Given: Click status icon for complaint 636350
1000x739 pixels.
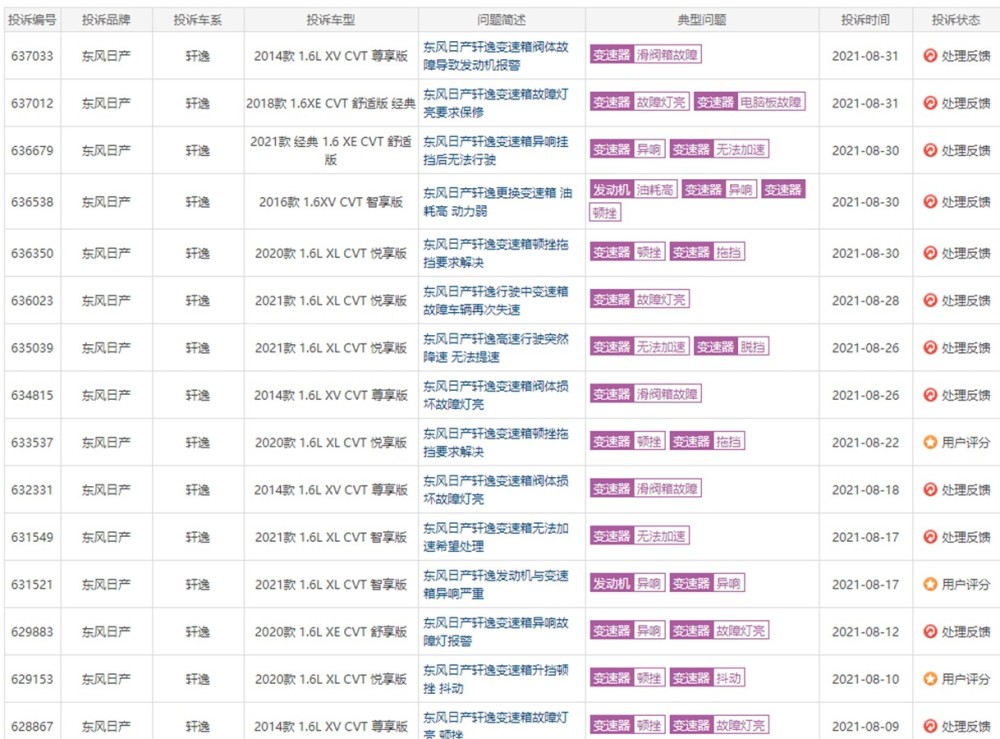Looking at the screenshot, I should [930, 252].
